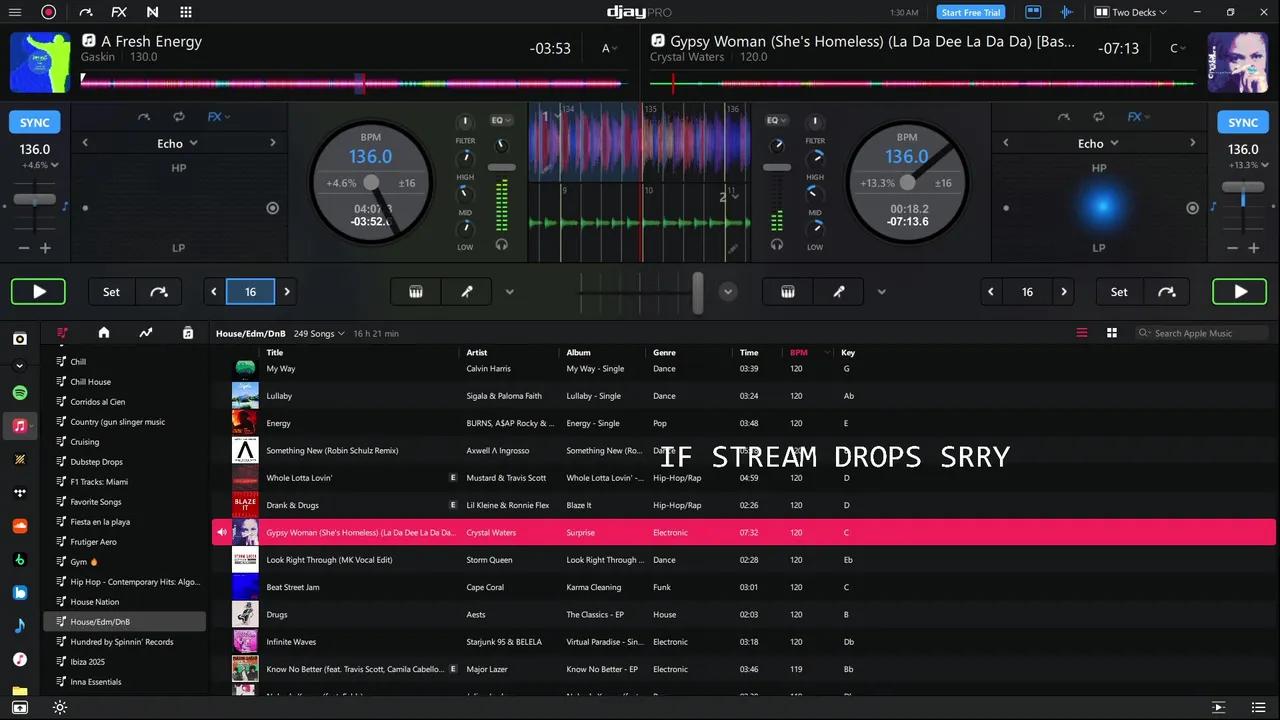The height and width of the screenshot is (720, 1280).
Task: Play the left deck
Action: click(39, 292)
